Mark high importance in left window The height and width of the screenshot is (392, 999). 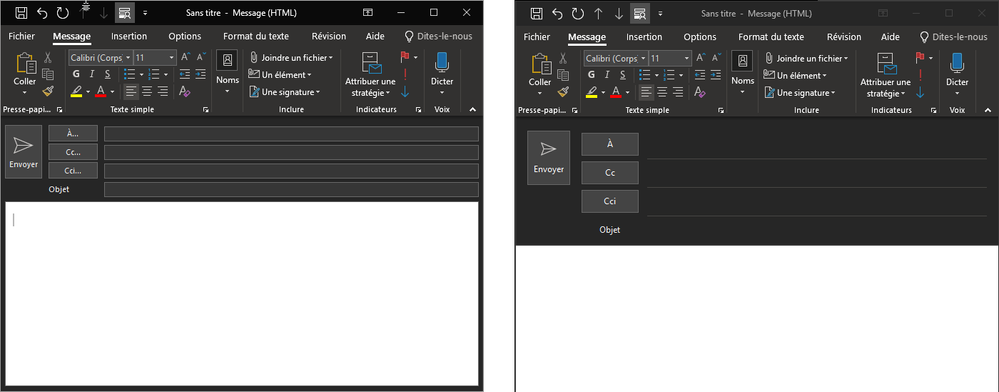[405, 74]
